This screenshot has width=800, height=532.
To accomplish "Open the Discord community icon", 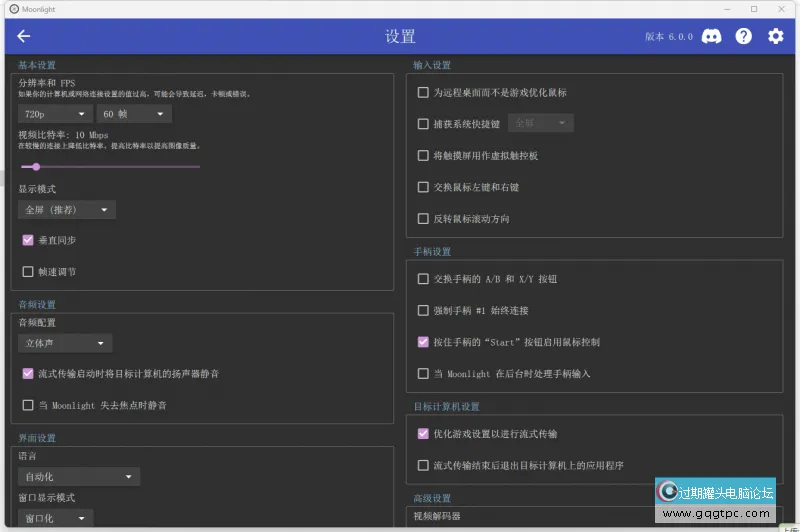I will click(x=711, y=36).
